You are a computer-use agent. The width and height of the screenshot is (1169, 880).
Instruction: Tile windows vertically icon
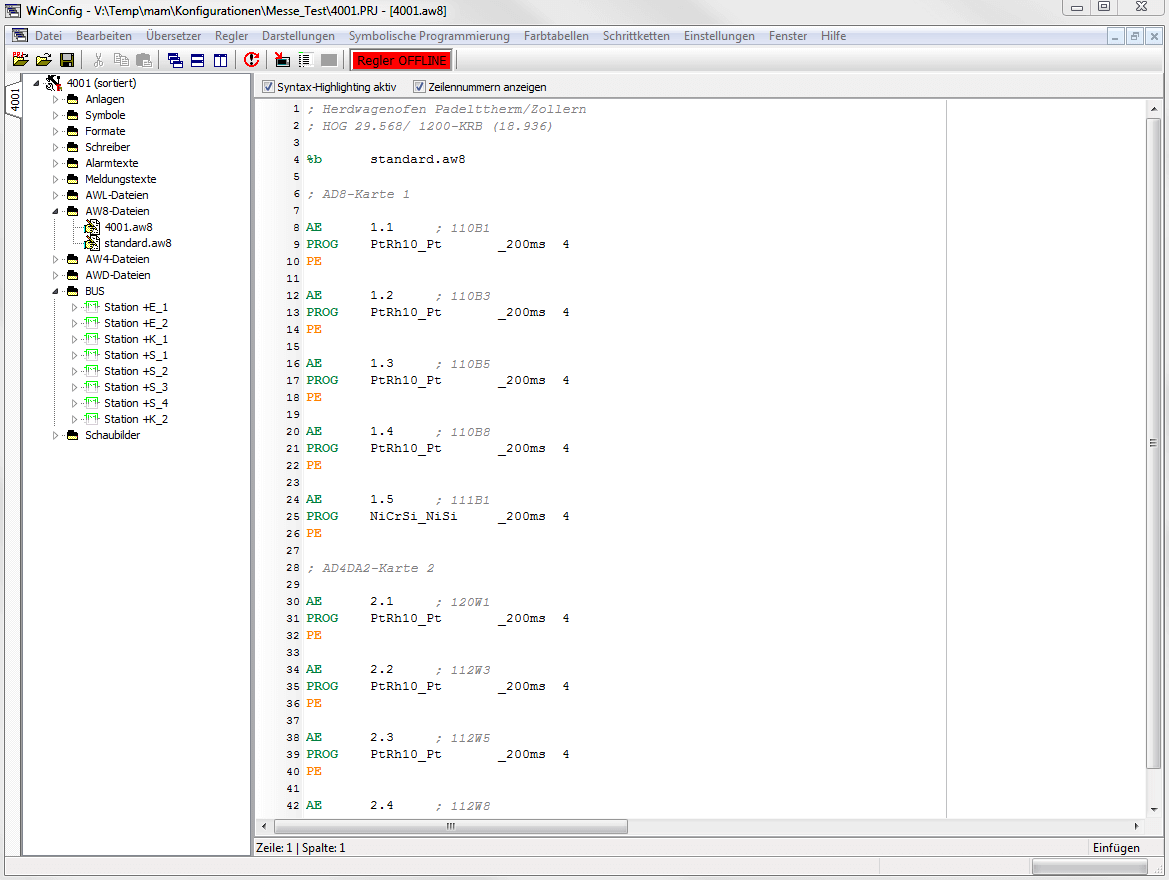point(221,60)
